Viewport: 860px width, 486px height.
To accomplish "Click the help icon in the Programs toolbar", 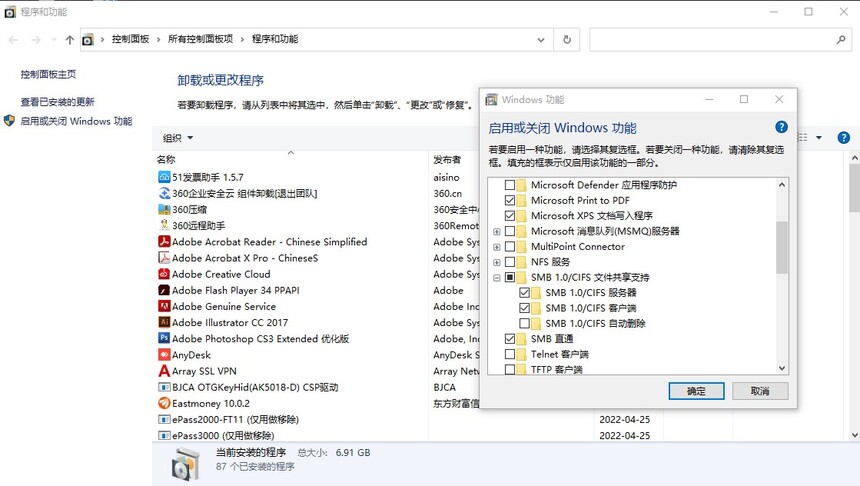I will click(844, 138).
